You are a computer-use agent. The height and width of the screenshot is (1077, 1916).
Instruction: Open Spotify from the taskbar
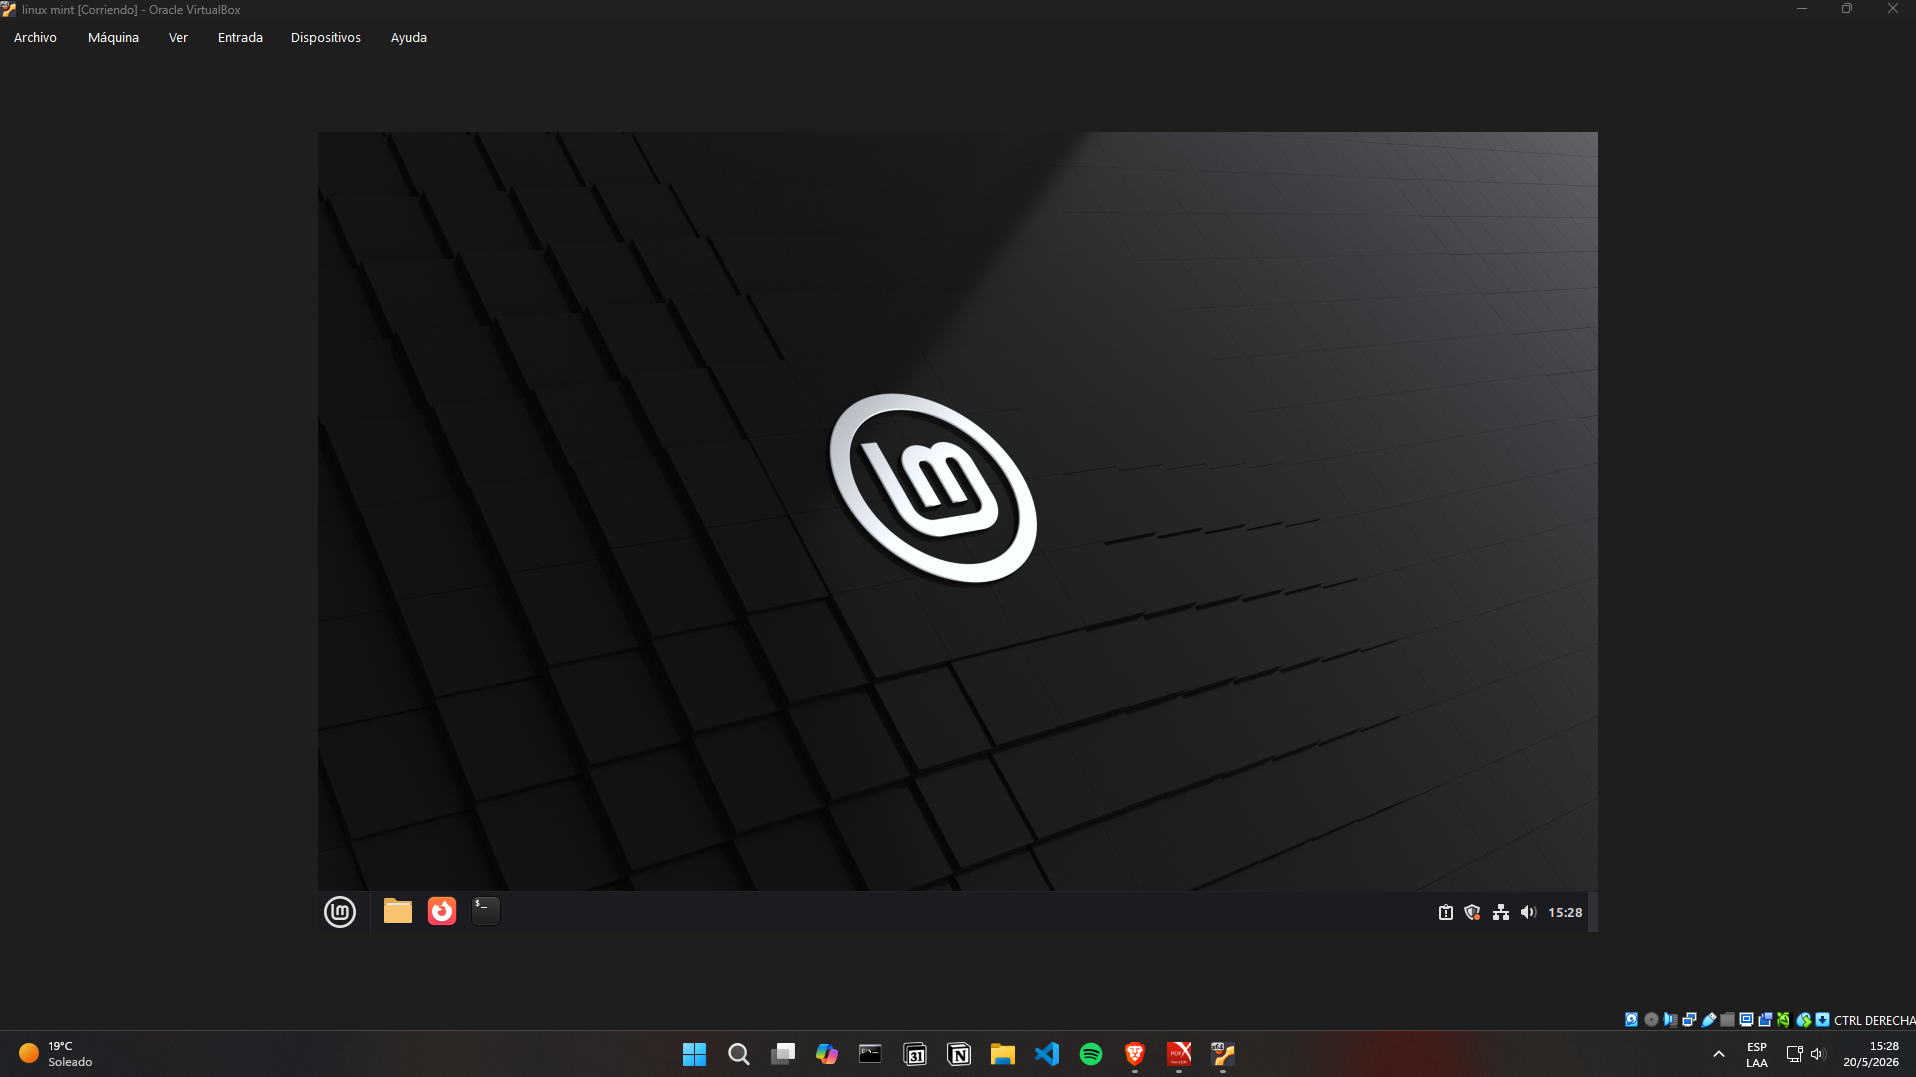(1091, 1054)
